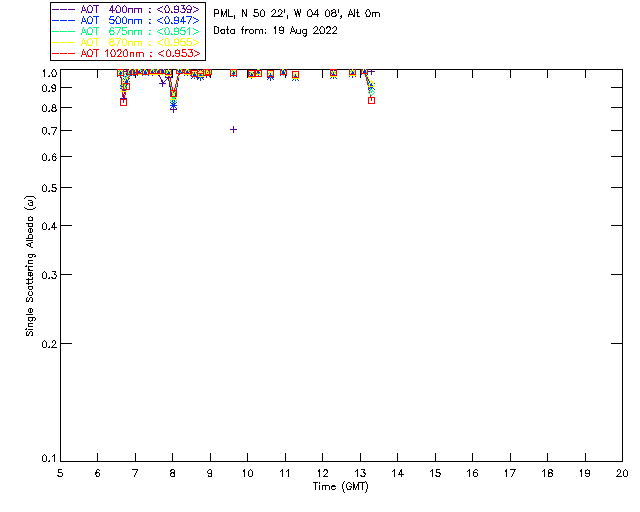
Task: Click the AOT 1020nm legend entry
Action: coord(126,53)
